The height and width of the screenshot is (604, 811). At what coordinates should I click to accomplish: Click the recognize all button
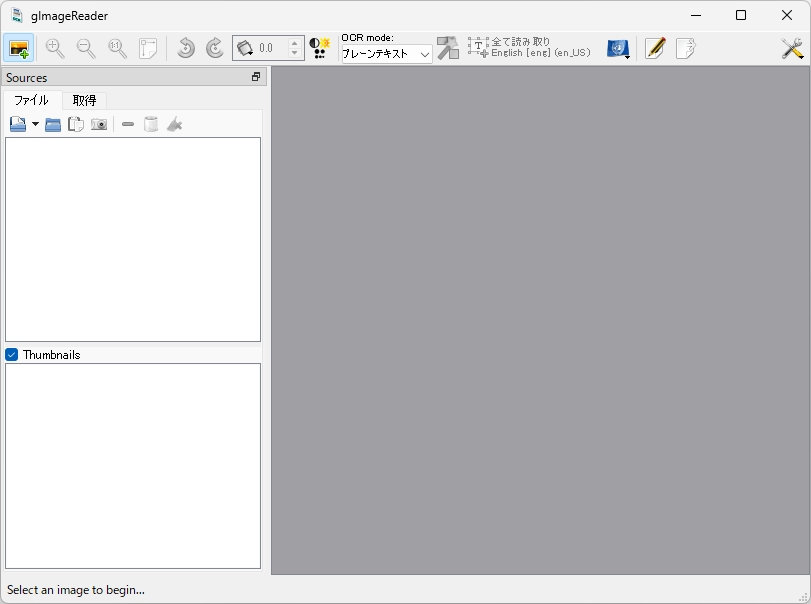[x=530, y=48]
